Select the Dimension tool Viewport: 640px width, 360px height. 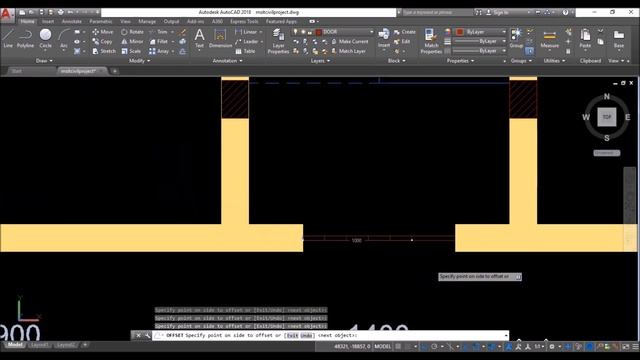(220, 38)
